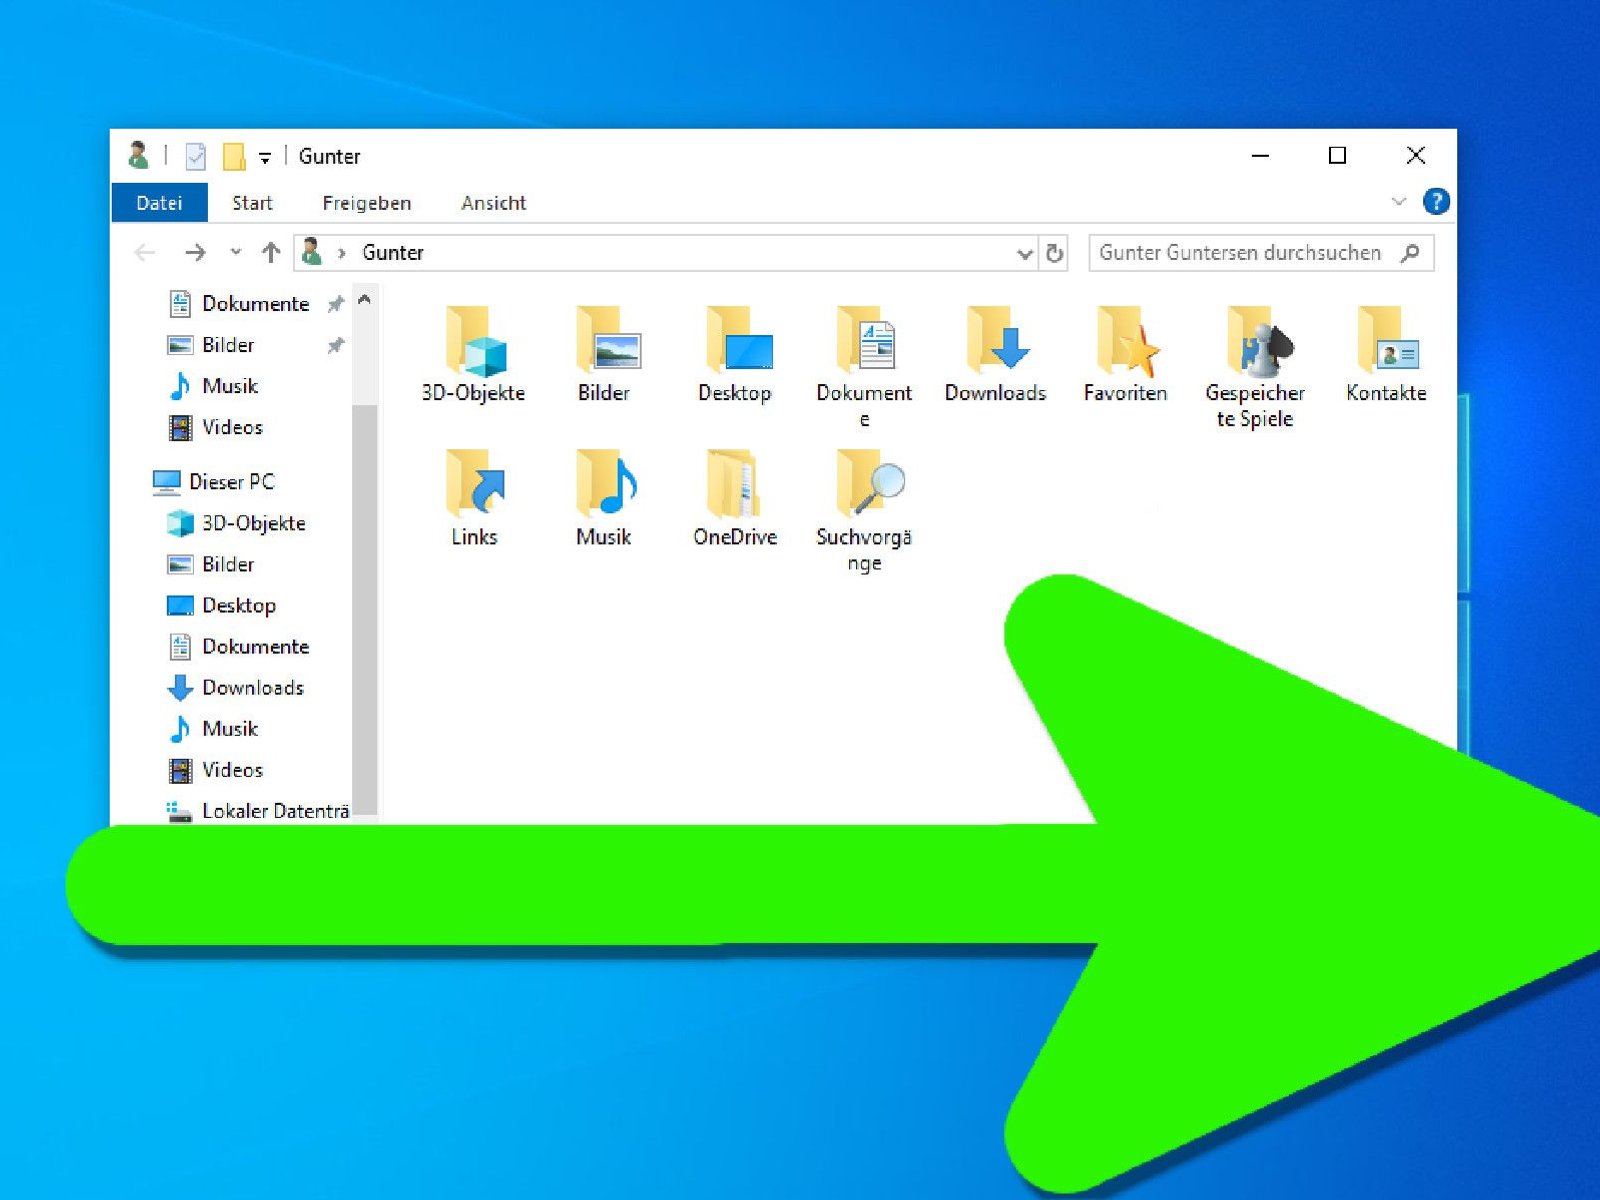The width and height of the screenshot is (1600, 1200).
Task: Select Dieser PC in navigation pane
Action: tap(231, 482)
